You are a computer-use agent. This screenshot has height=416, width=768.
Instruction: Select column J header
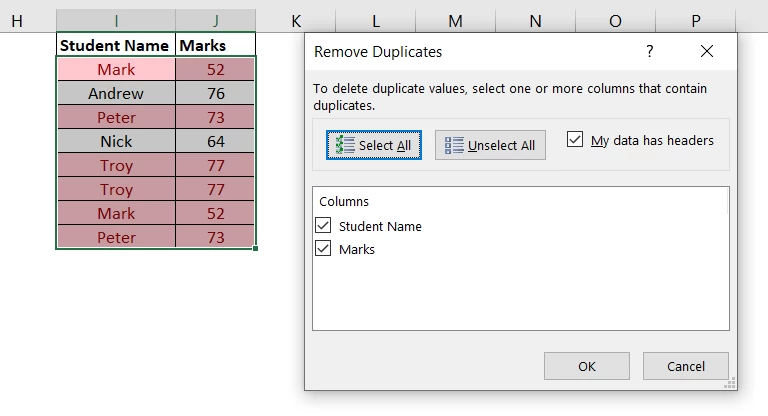[216, 21]
